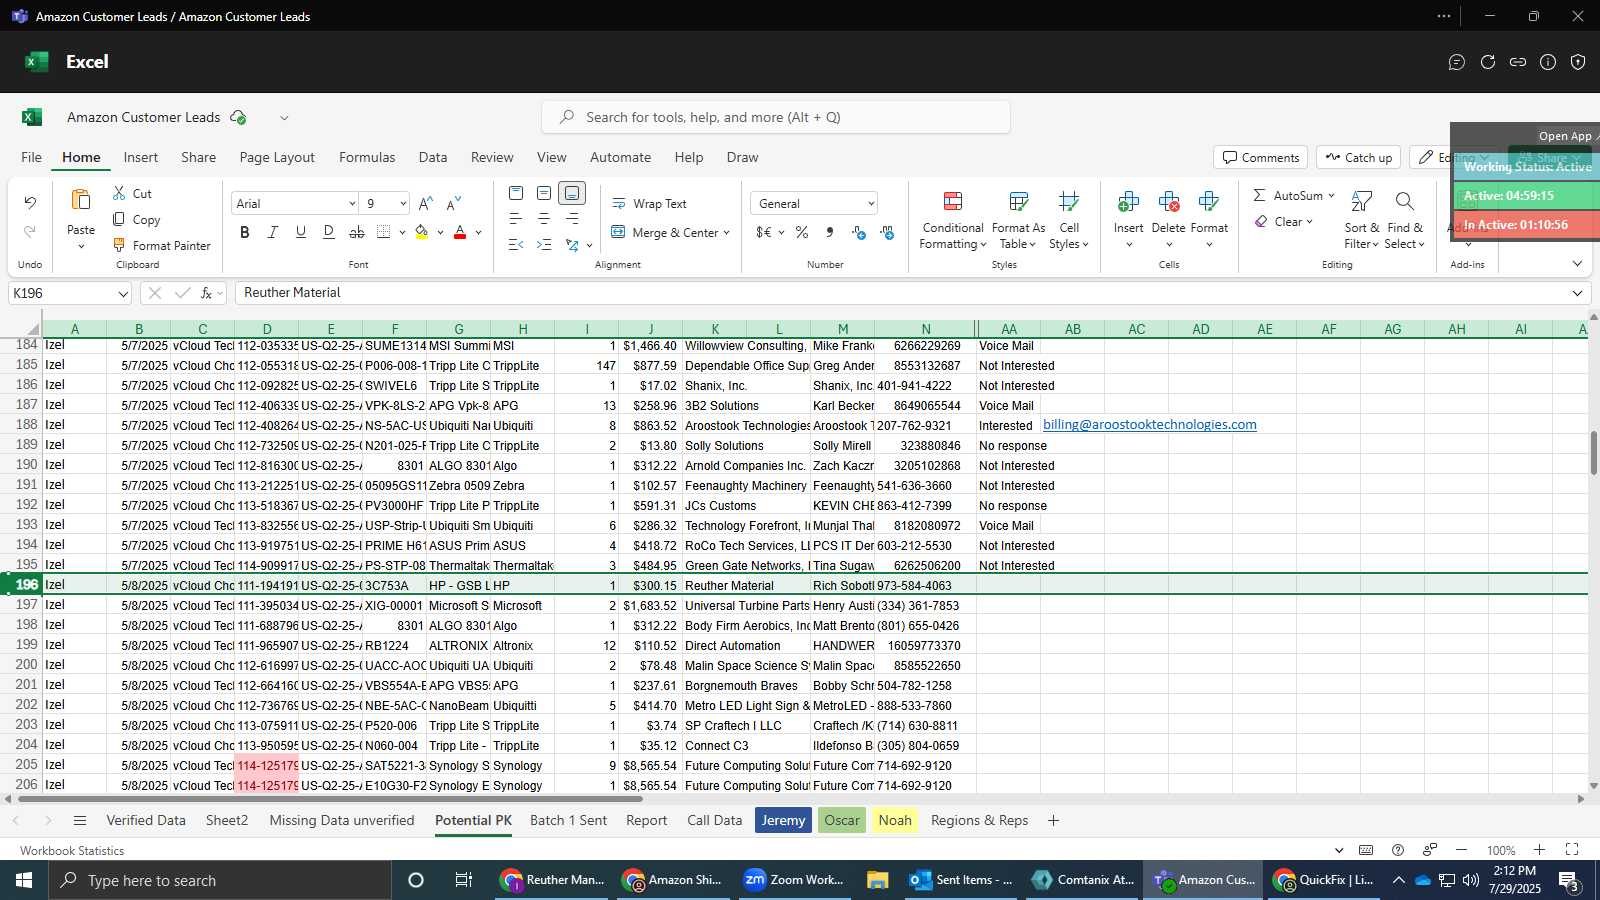
Task: Apply red font color
Action: (x=460, y=232)
